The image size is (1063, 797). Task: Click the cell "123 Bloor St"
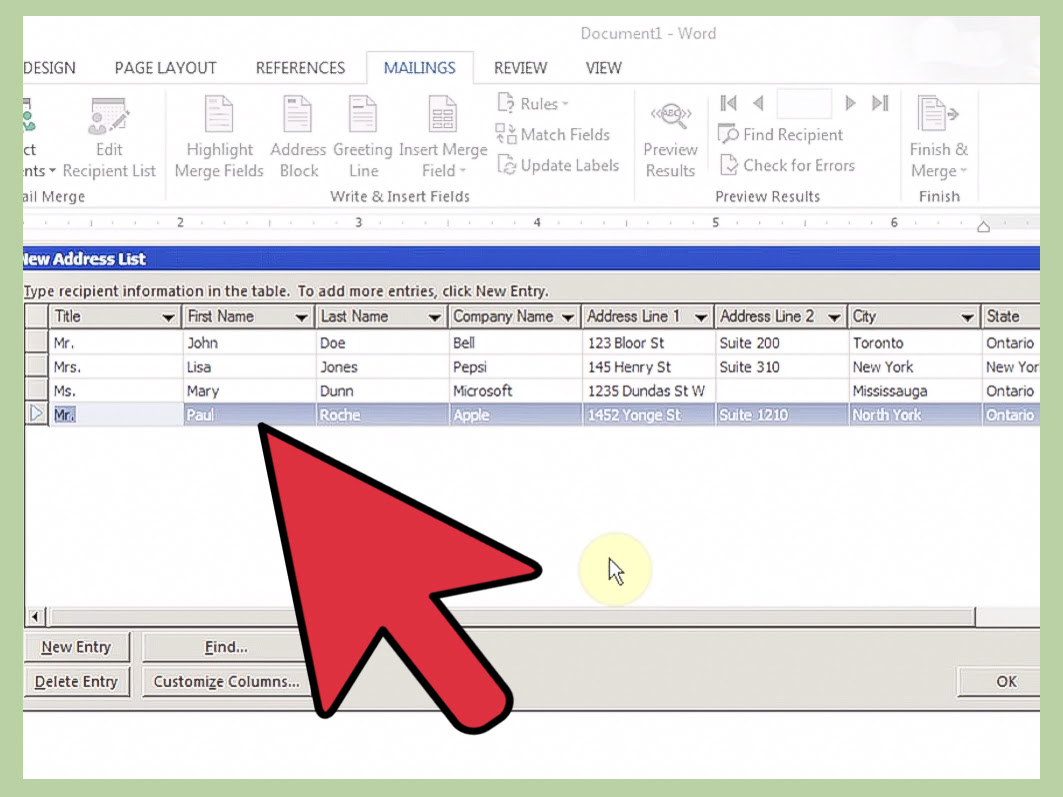(x=648, y=343)
